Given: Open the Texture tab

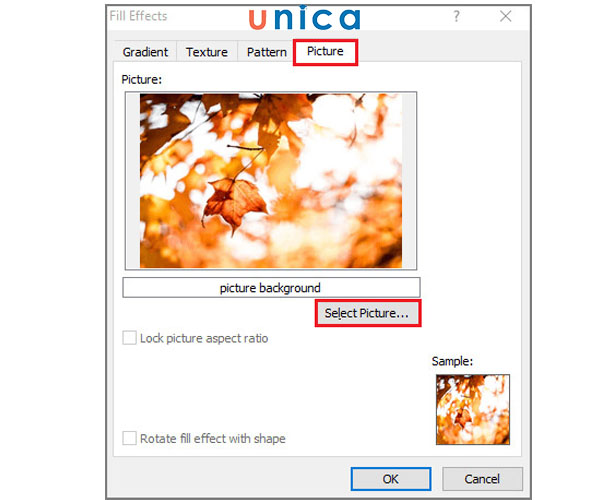Looking at the screenshot, I should coord(207,52).
